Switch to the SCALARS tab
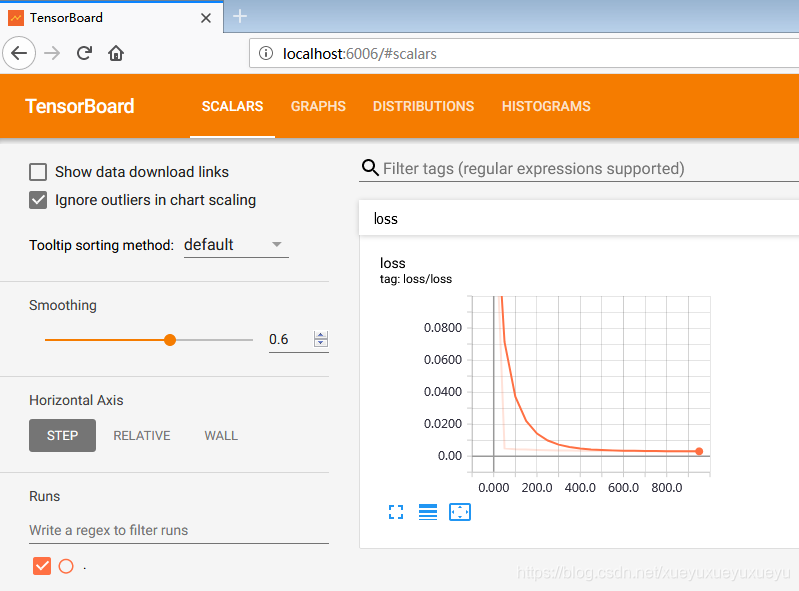The height and width of the screenshot is (591, 799). pos(232,106)
